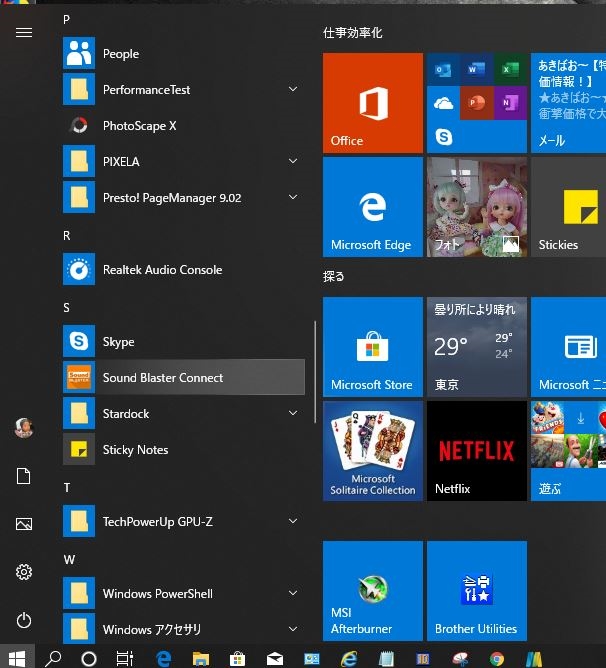
Task: Open Sound Blaster Connect
Action: 183,377
